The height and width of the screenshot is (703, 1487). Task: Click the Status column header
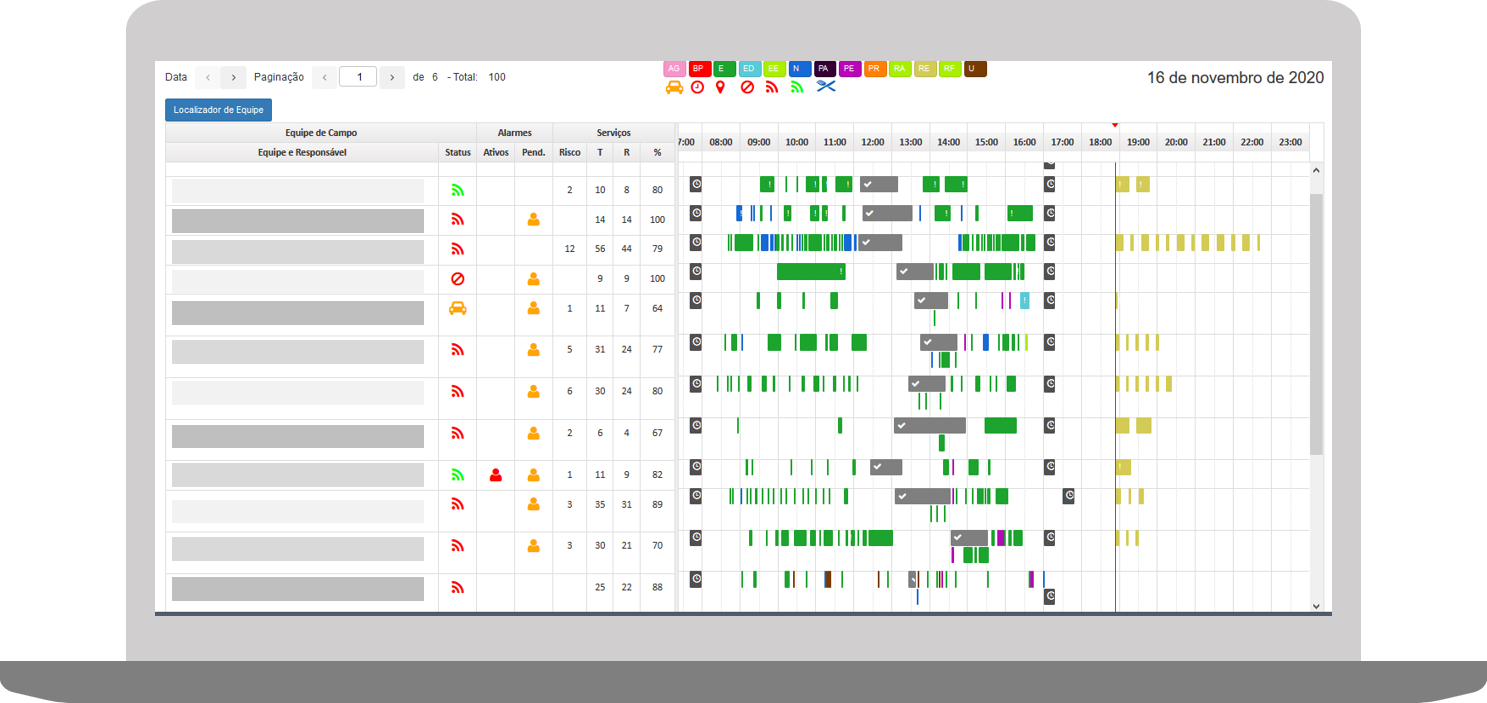point(457,152)
